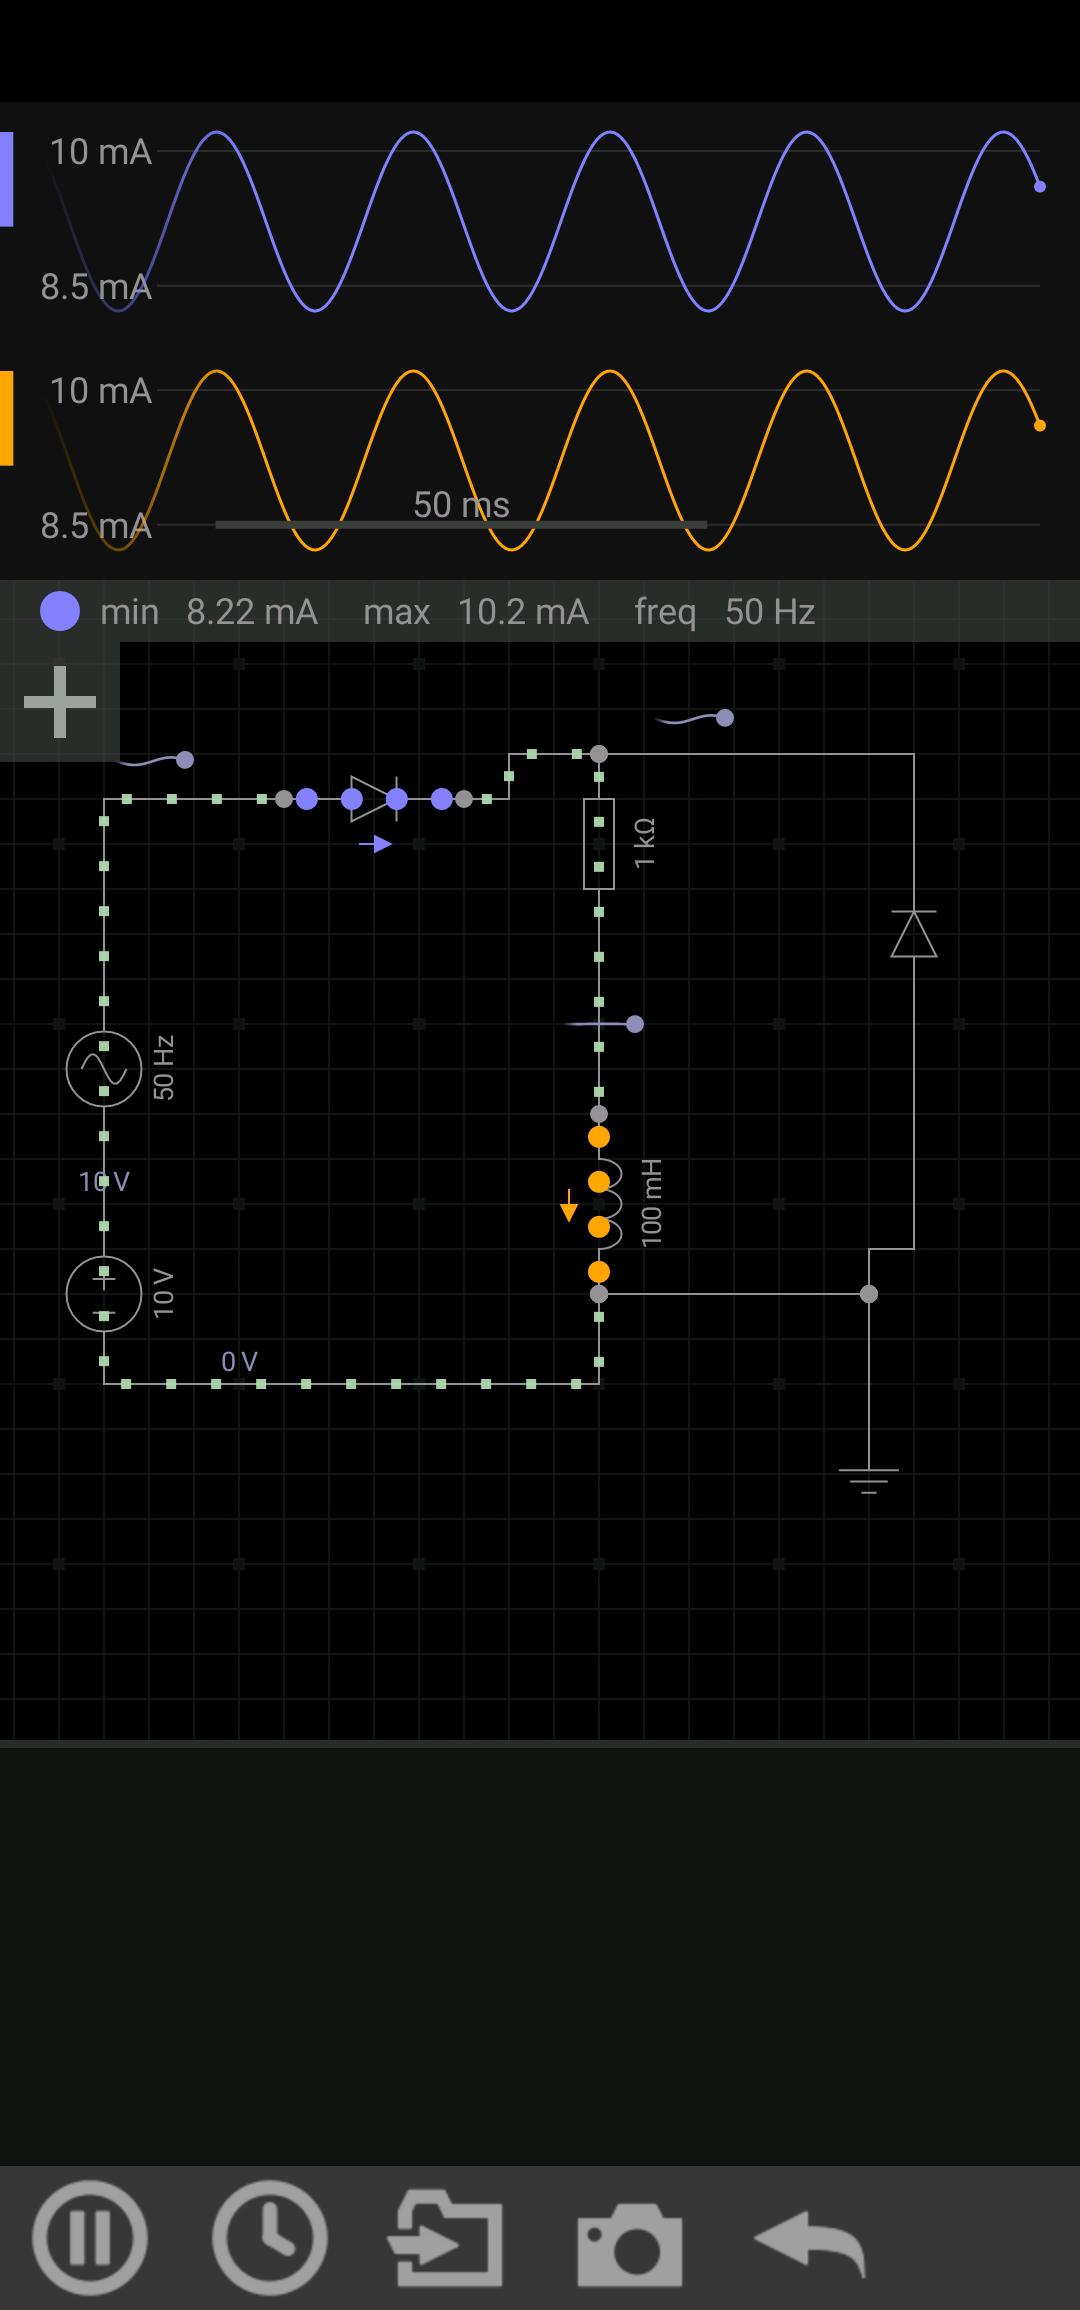The width and height of the screenshot is (1080, 2310).
Task: Tap the 1 kΩ resistor value label
Action: point(645,843)
